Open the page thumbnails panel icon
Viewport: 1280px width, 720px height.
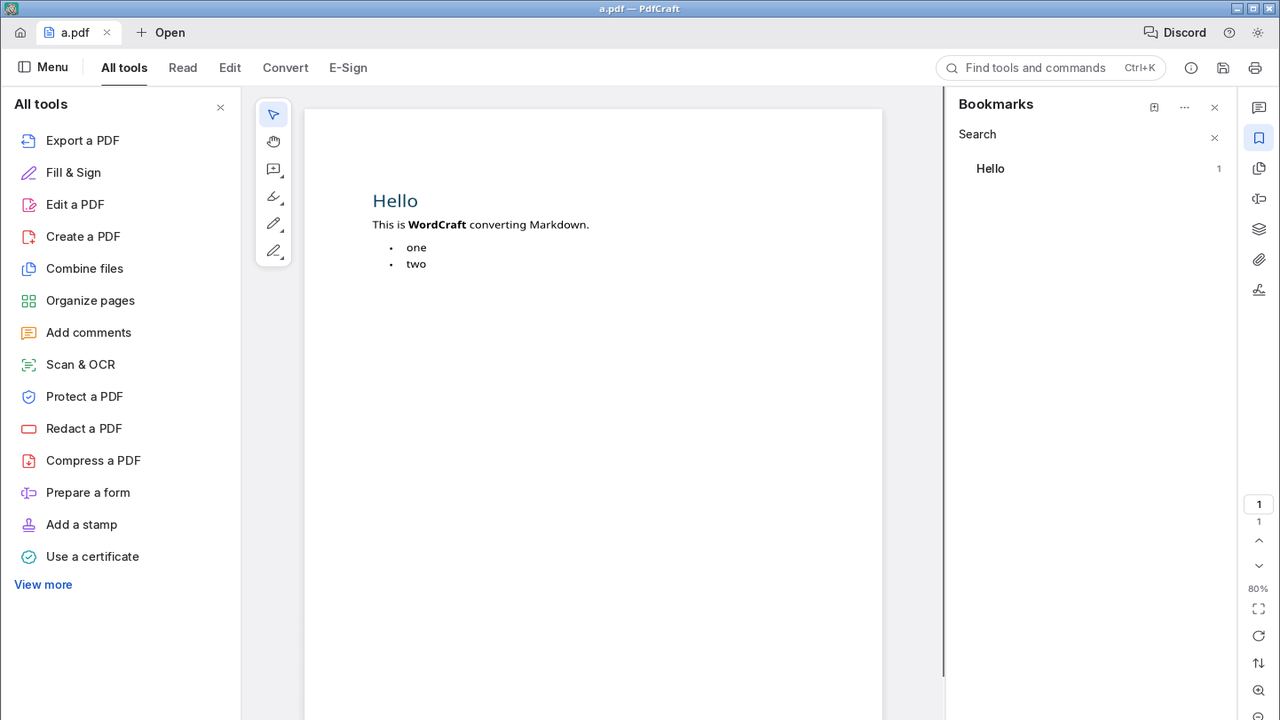pyautogui.click(x=1259, y=168)
